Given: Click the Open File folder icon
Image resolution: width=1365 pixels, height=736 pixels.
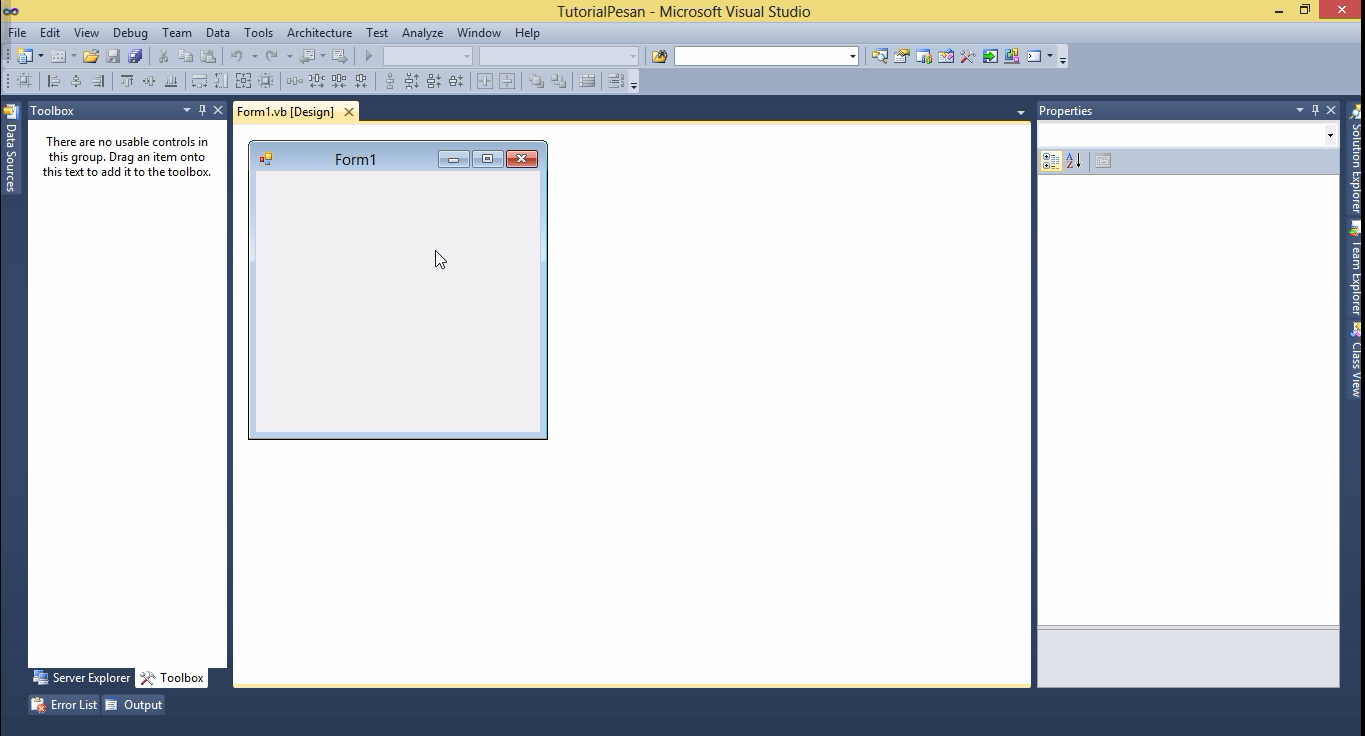Looking at the screenshot, I should [91, 56].
